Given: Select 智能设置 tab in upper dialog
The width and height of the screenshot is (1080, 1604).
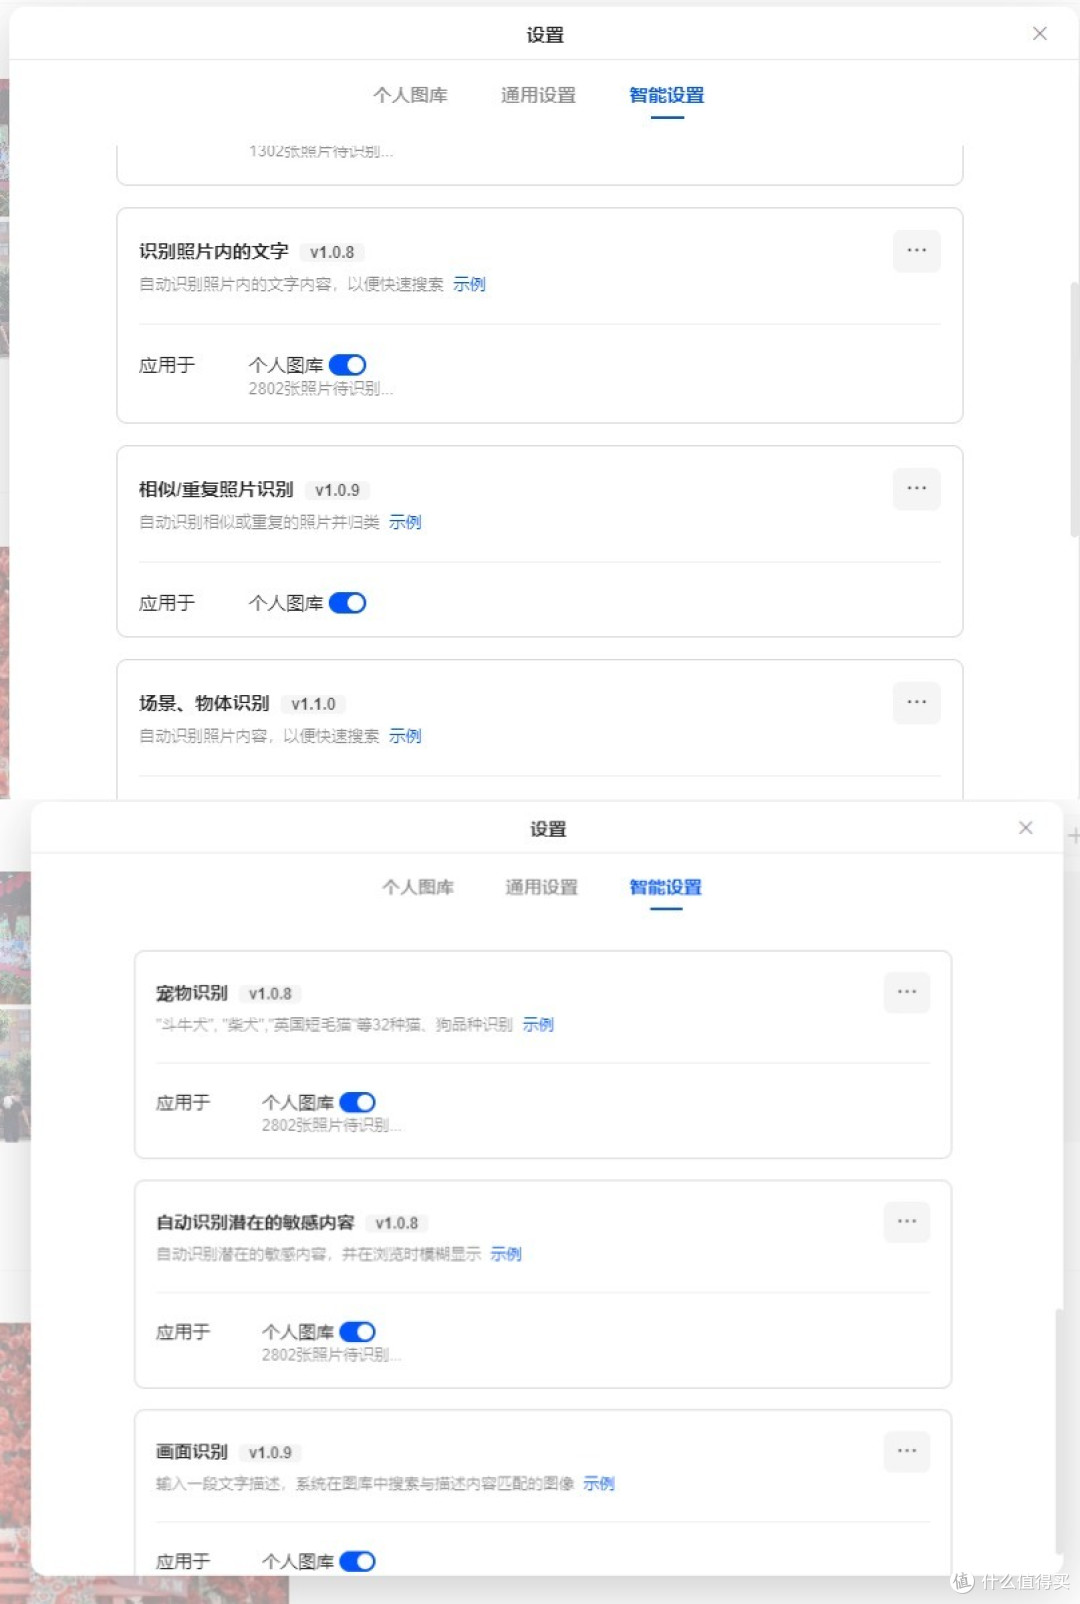Looking at the screenshot, I should 667,95.
